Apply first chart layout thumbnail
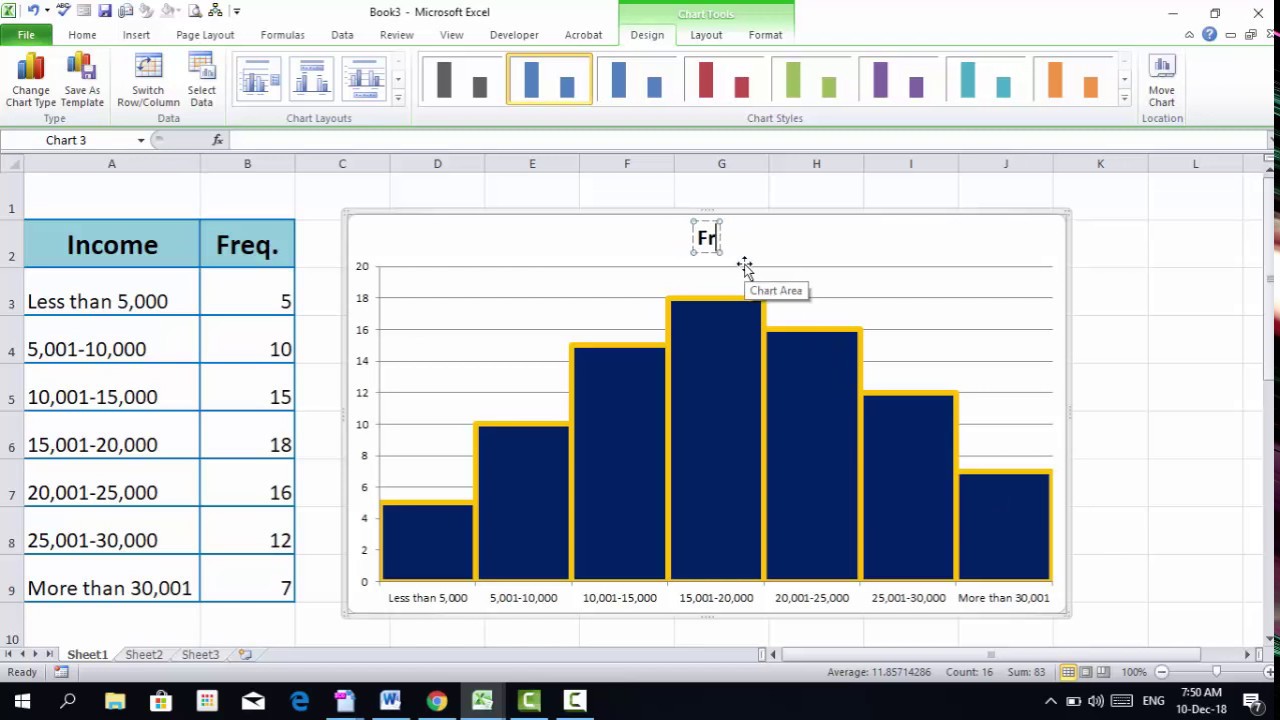The width and height of the screenshot is (1280, 720). click(259, 80)
